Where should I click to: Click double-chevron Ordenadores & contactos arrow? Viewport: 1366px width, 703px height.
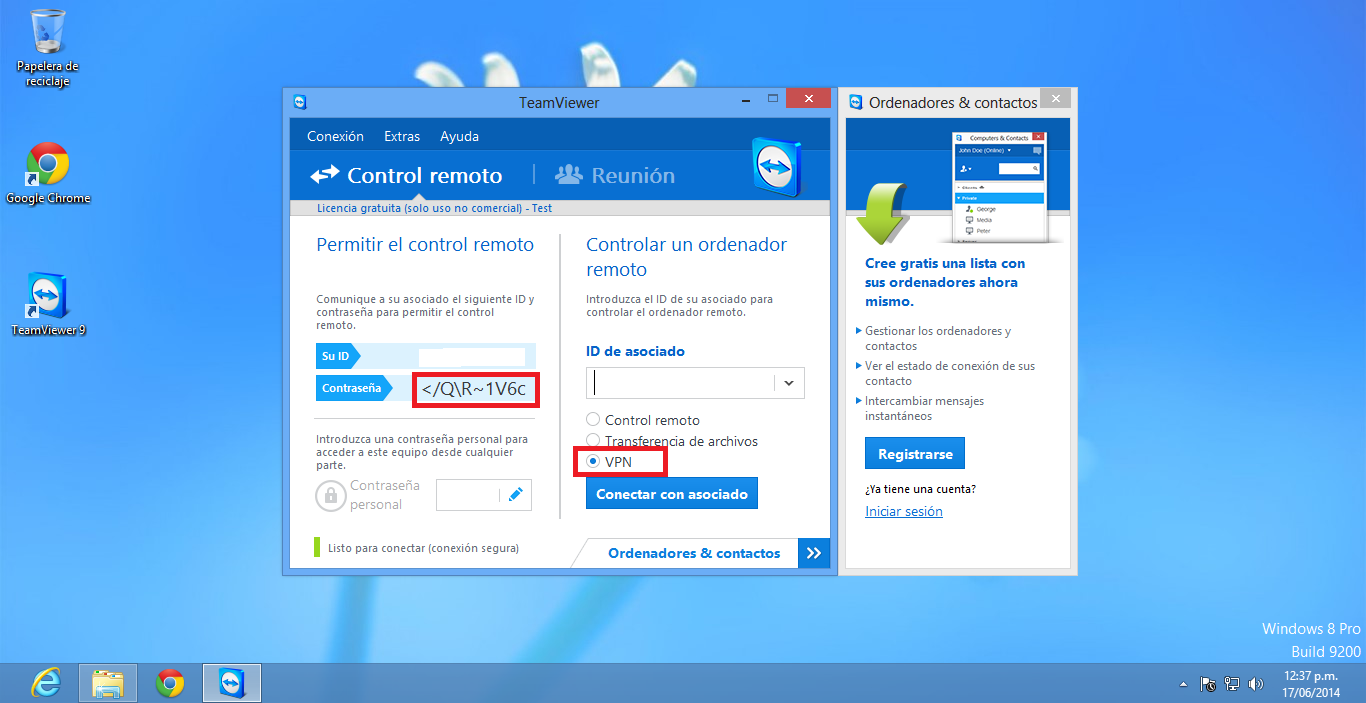click(814, 553)
